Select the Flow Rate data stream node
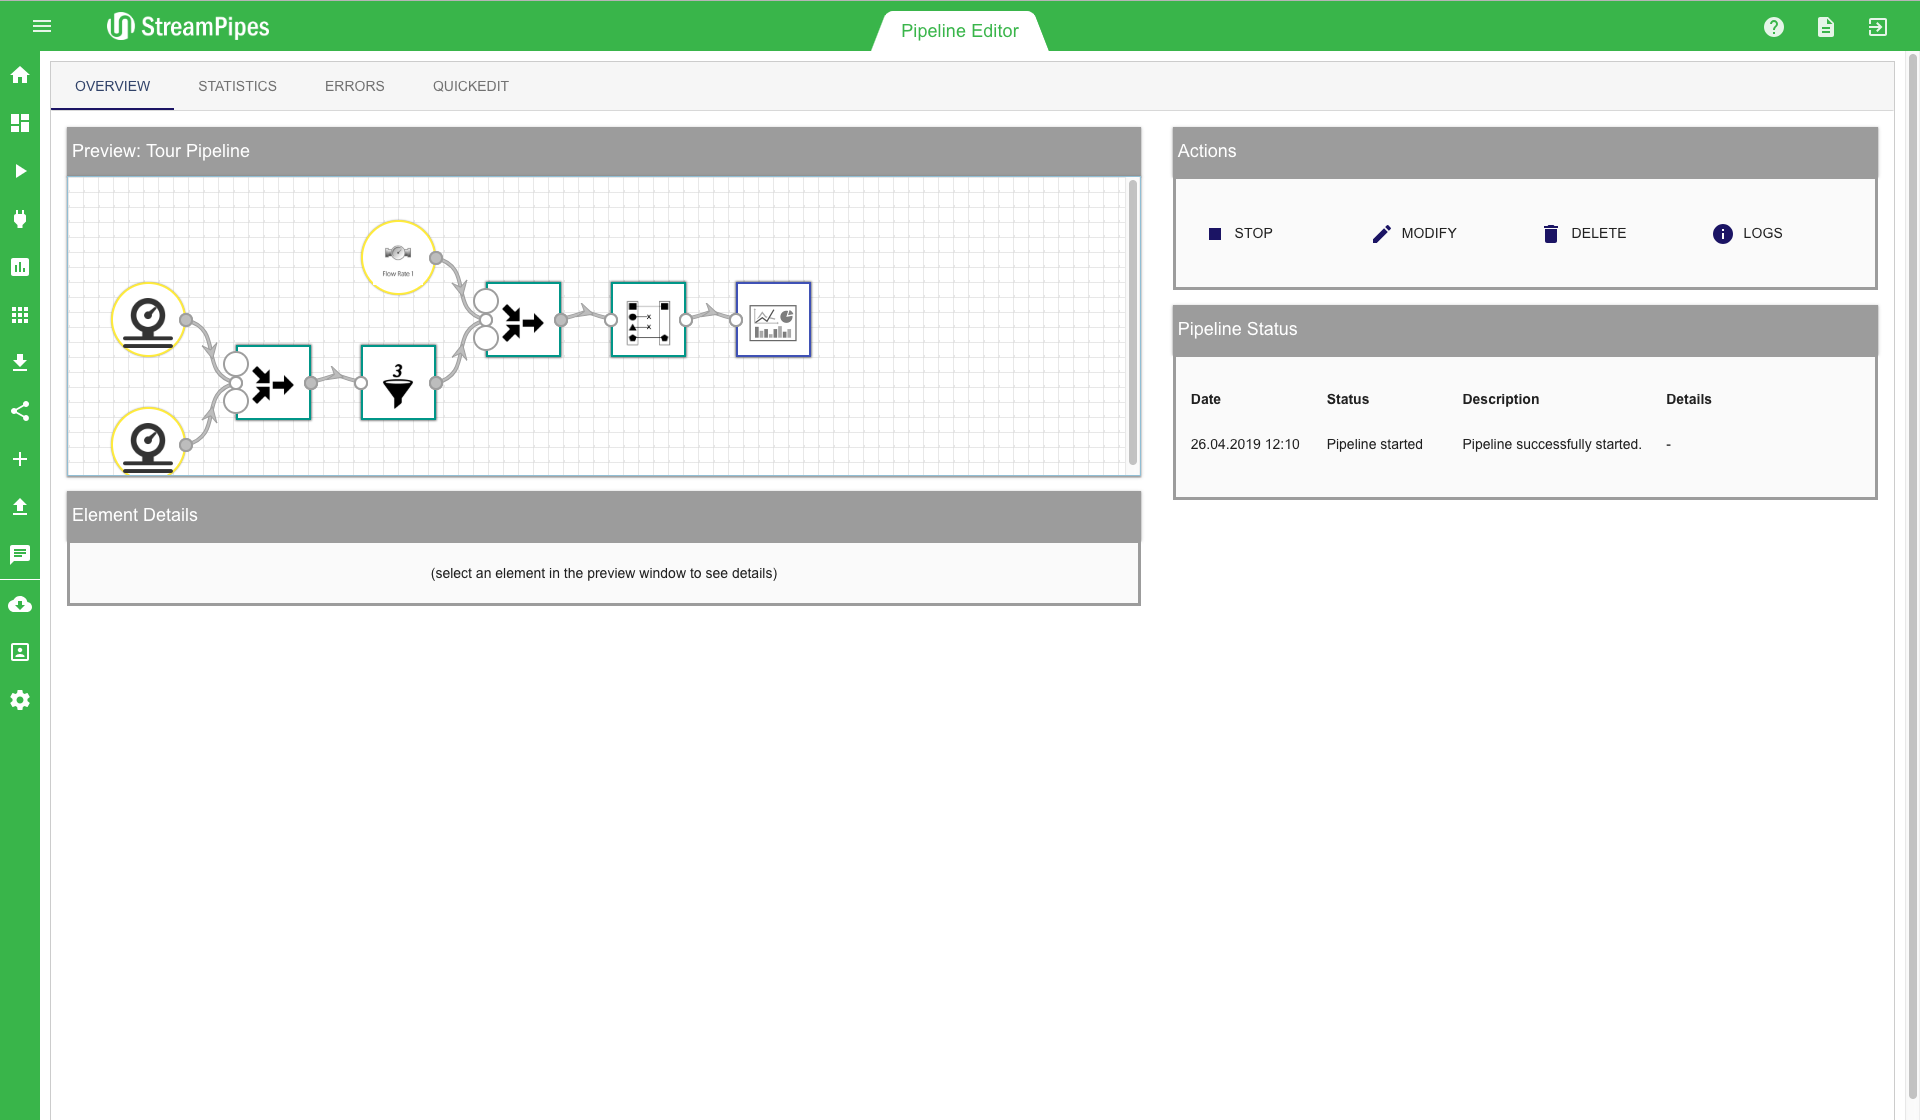This screenshot has height=1120, width=1920. pos(398,258)
